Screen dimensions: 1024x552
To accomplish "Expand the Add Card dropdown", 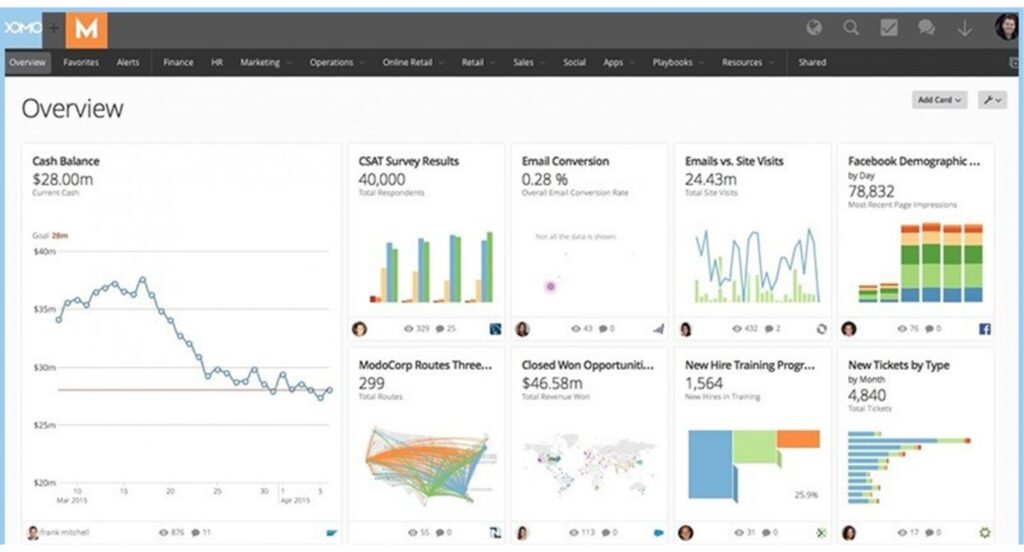I will 939,100.
